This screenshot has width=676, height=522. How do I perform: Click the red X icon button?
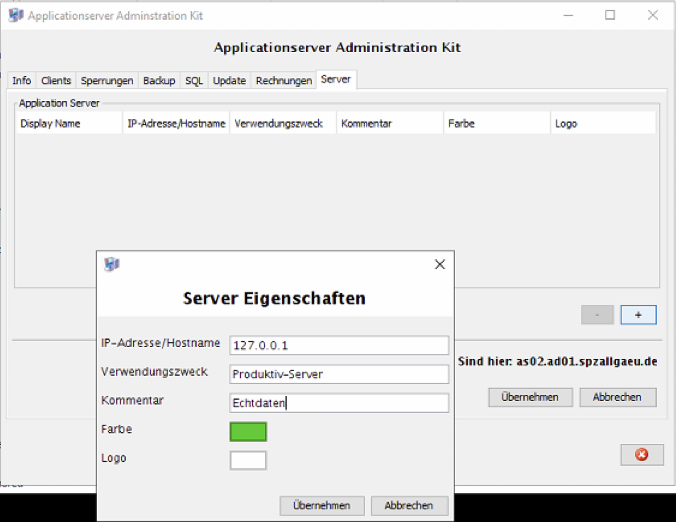click(x=642, y=455)
